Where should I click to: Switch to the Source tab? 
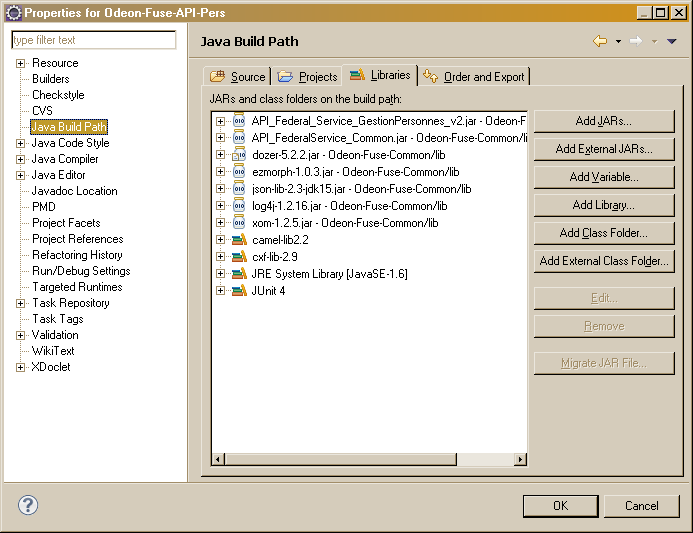pos(238,77)
